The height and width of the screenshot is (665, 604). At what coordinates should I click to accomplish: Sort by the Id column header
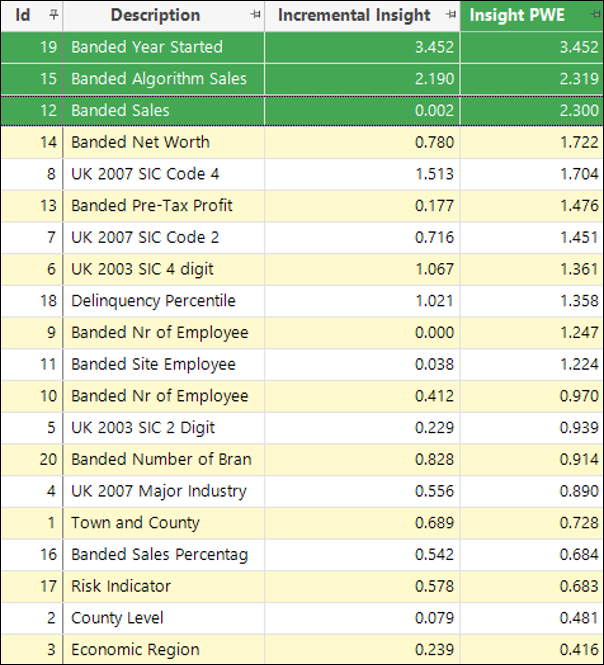coord(23,15)
